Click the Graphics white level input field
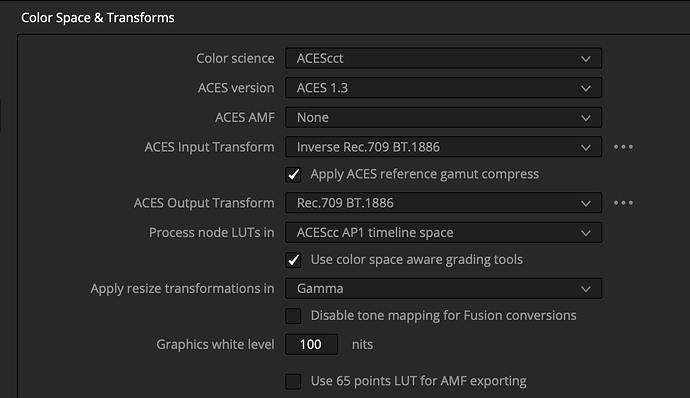Screen dimensions: 690x398 [312, 344]
